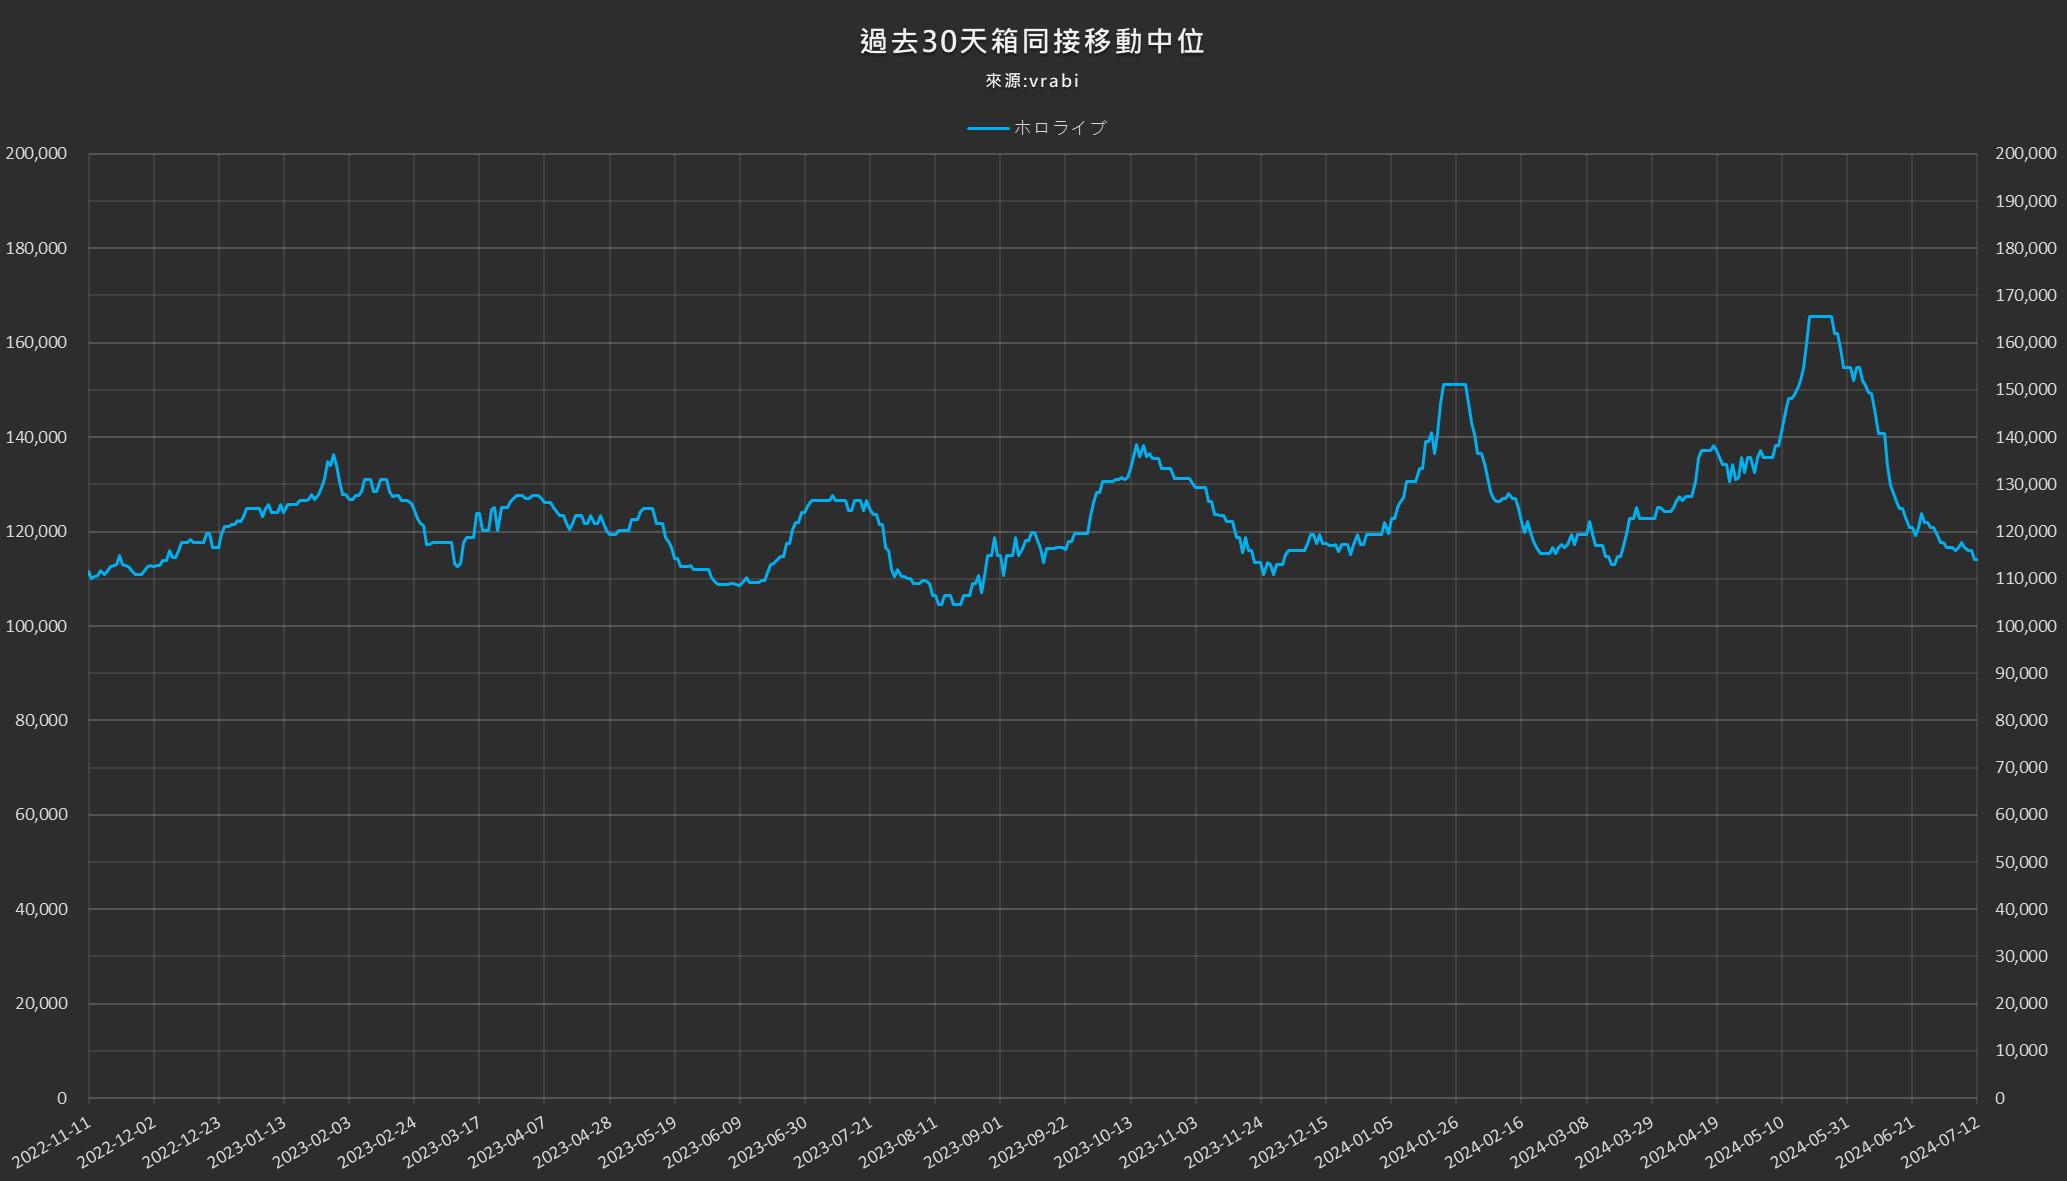2067x1181 pixels.
Task: Click the 2023-02-03 x-axis date label
Action: [x=312, y=1142]
